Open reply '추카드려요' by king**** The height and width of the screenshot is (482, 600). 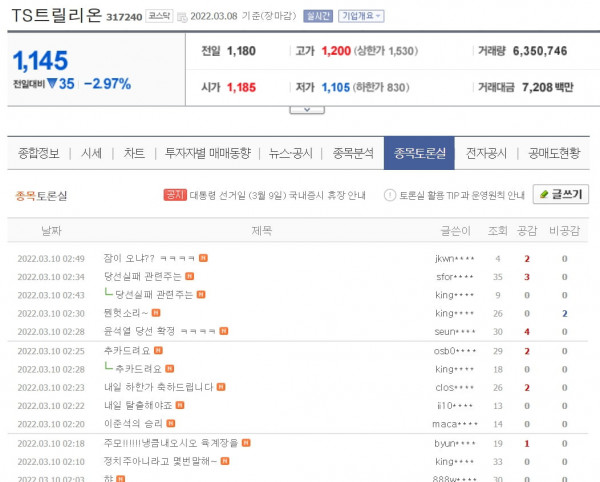138,369
